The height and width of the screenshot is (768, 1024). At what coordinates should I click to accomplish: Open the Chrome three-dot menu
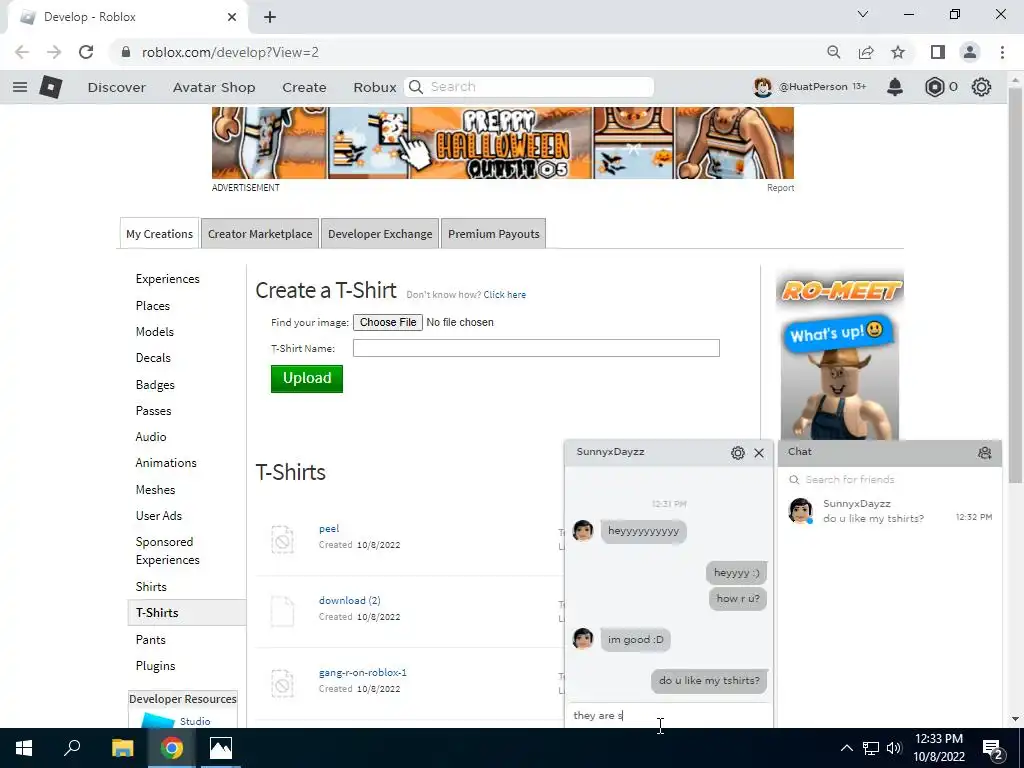(x=1002, y=52)
